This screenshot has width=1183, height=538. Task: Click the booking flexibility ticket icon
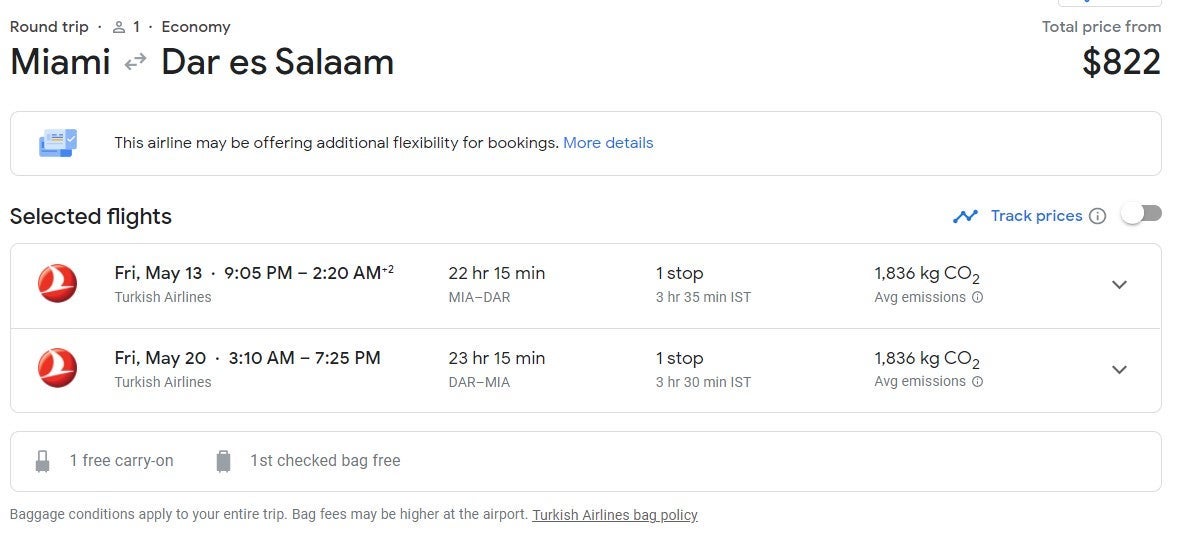(x=58, y=143)
